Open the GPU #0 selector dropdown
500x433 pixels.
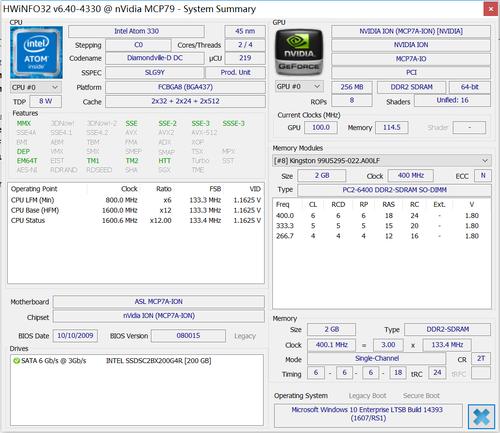coord(299,87)
